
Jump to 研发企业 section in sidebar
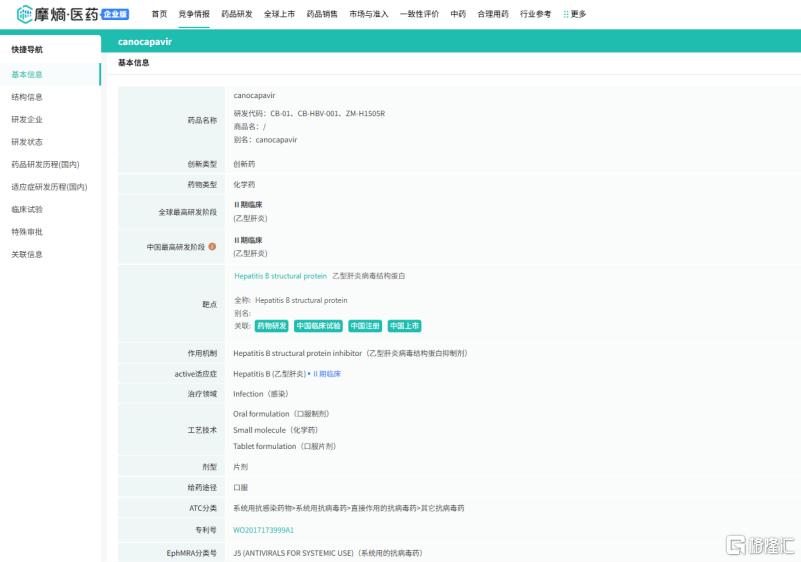(x=27, y=120)
